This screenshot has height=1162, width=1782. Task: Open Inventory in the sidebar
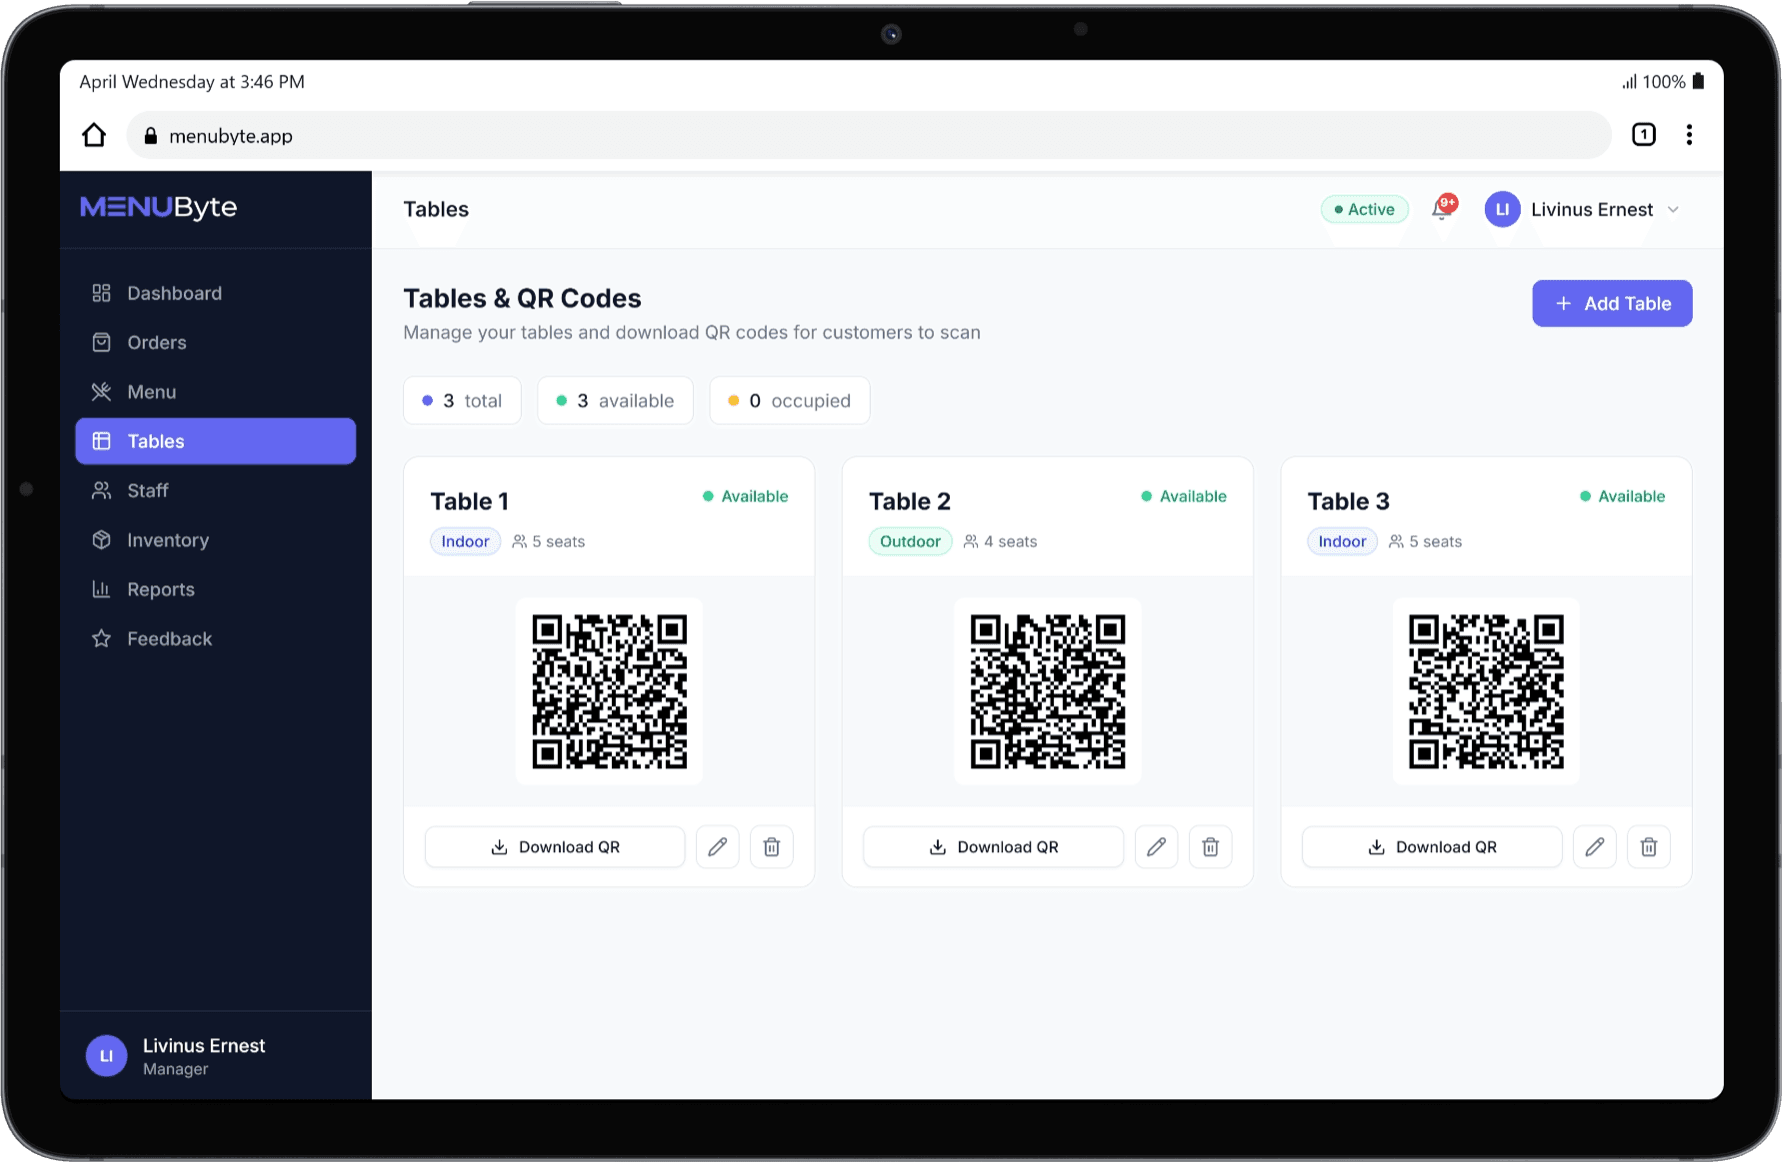pyautogui.click(x=215, y=540)
